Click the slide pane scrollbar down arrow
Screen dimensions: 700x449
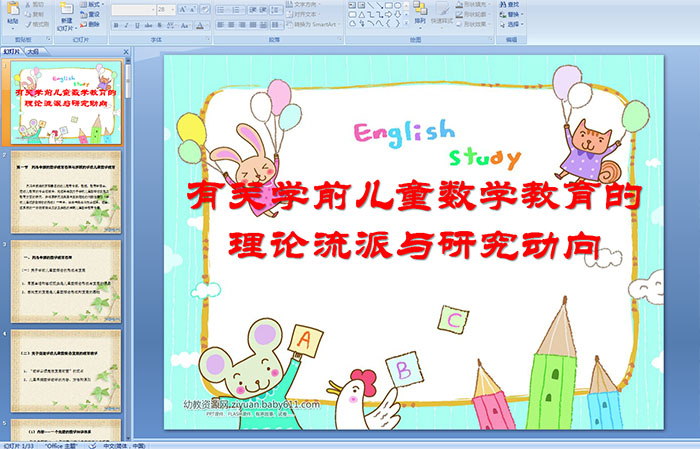pos(129,438)
